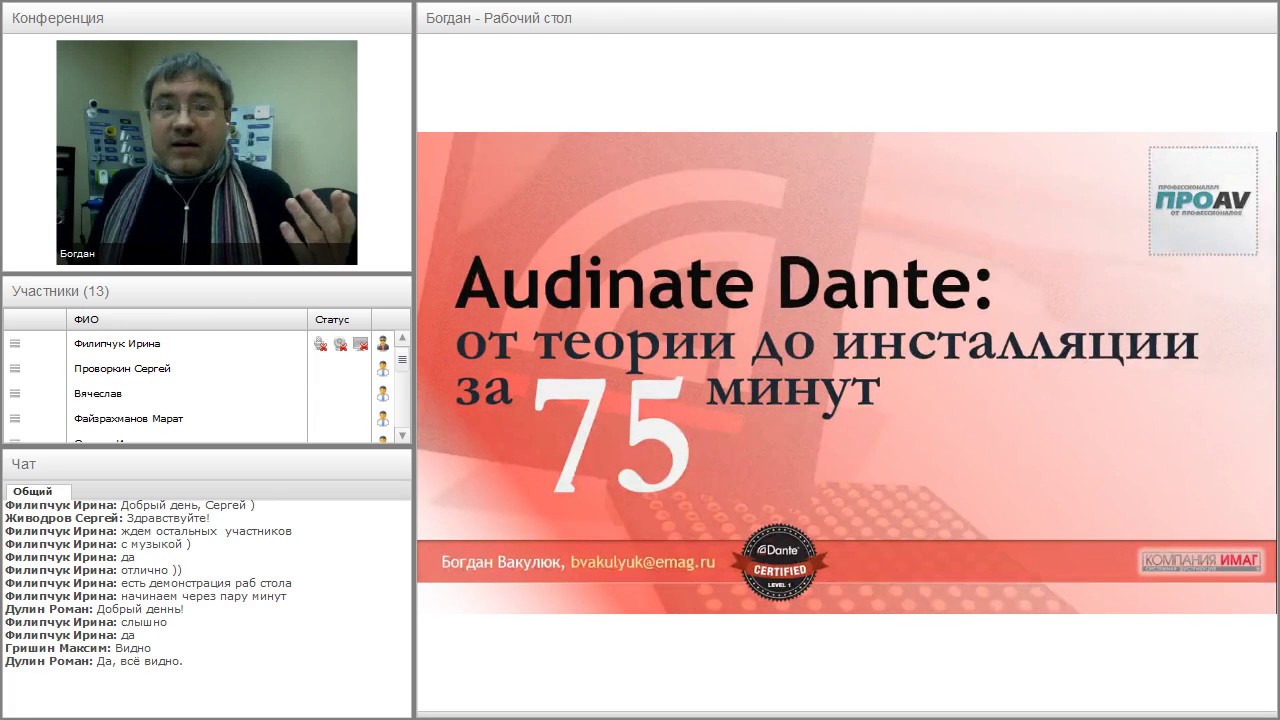This screenshot has width=1280, height=720.
Task: Click the slide title 'Audinate Dante:'
Action: (724, 285)
